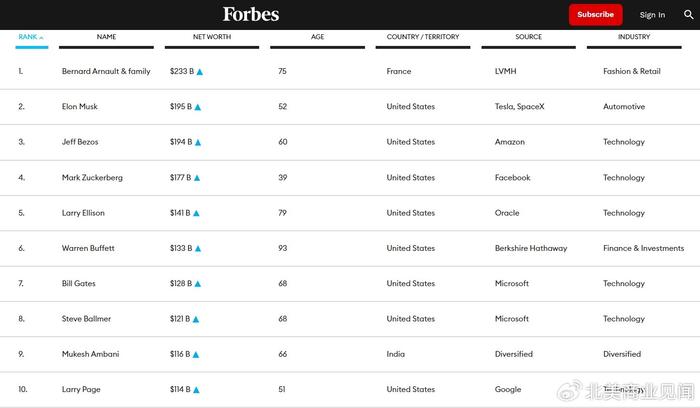
Task: Click the blue triangle beside $177 B
Action: click(197, 178)
